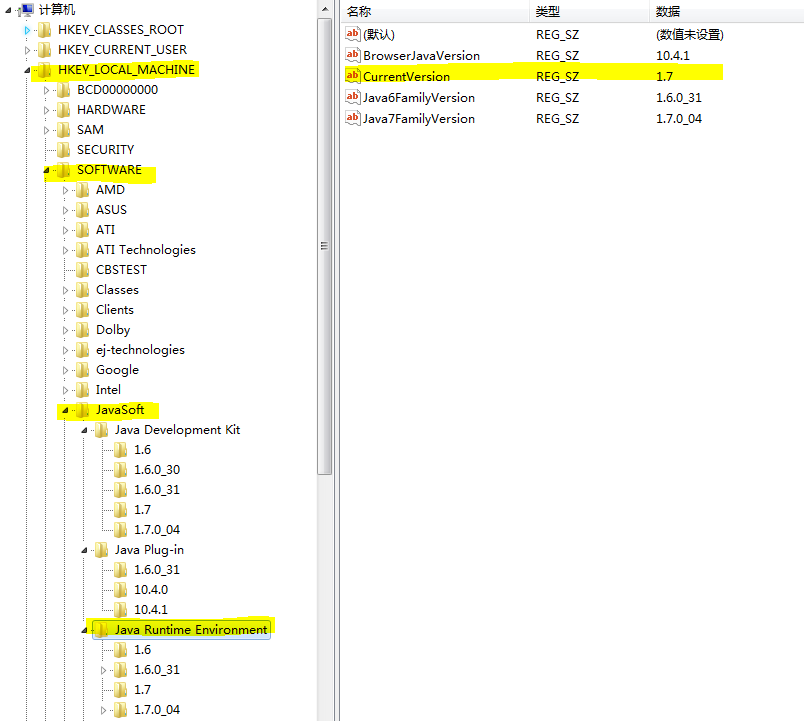This screenshot has height=721, width=804.
Task: Click the ab icon for BrowserJavaVersion
Action: pos(352,55)
